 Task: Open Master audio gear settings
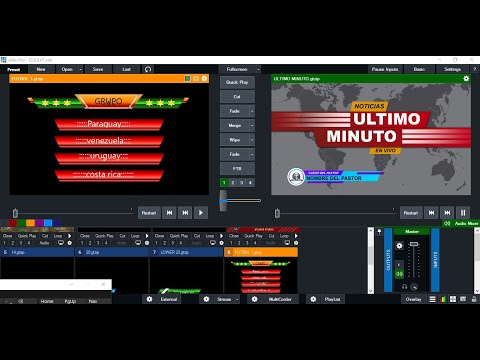[x=399, y=246]
